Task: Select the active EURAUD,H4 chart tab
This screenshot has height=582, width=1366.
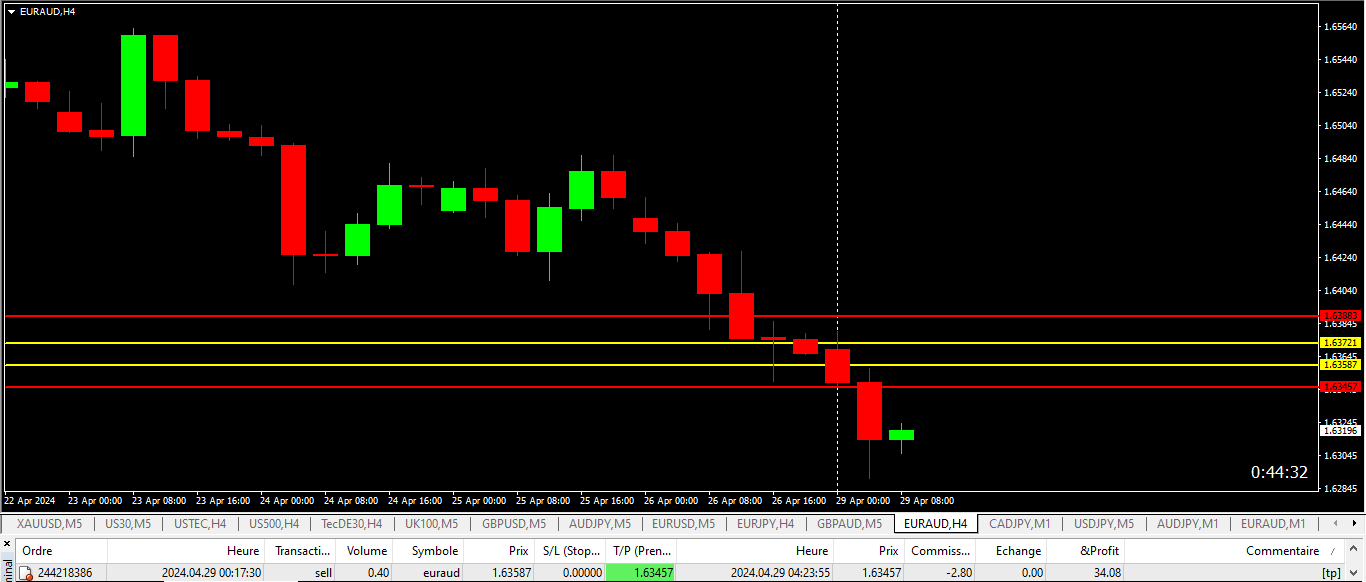Action: pyautogui.click(x=935, y=523)
